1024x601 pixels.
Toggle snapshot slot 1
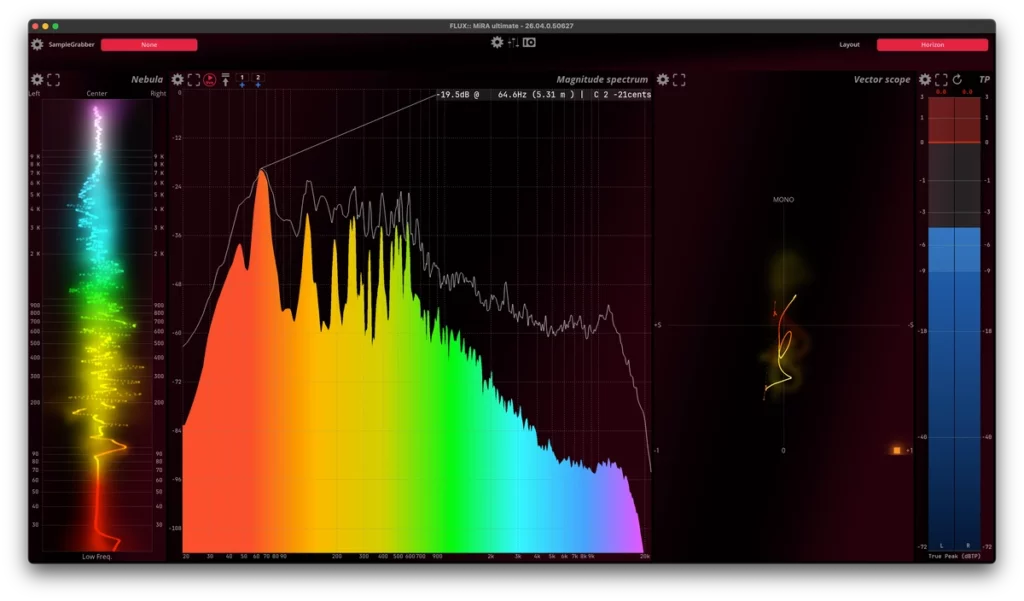[x=242, y=80]
